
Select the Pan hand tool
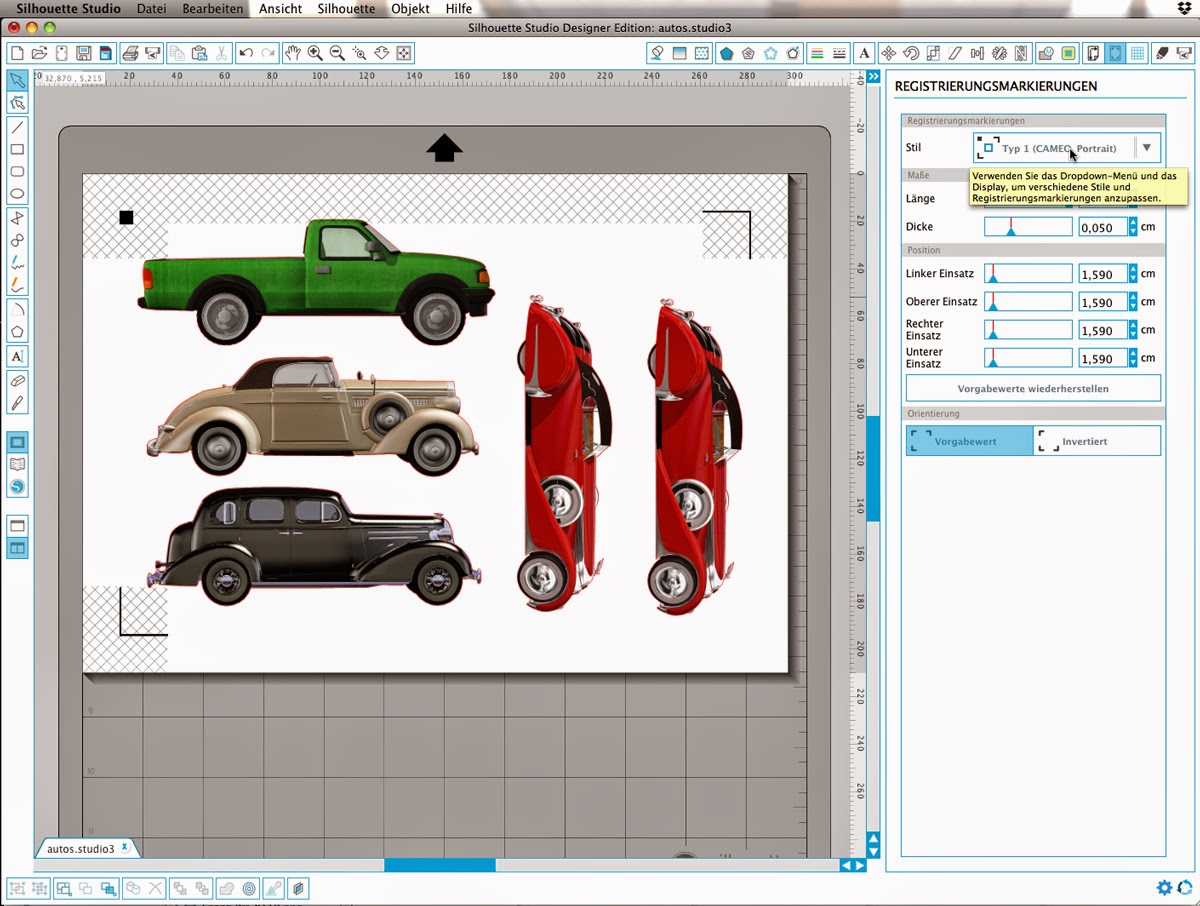292,53
